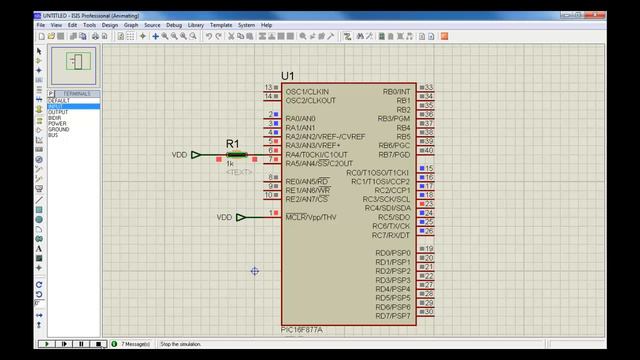
Task: Click the orange ARES netlist icon
Action: [x=444, y=36]
